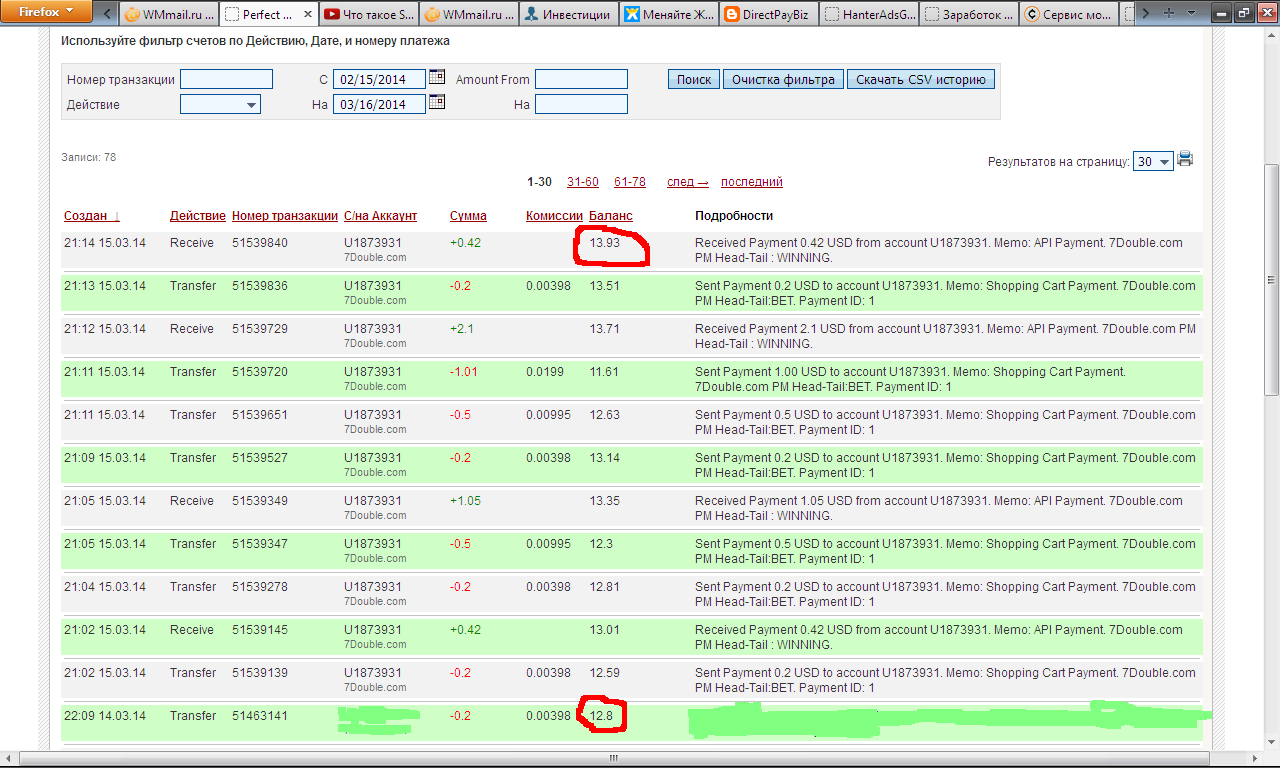Go to records page 61-78

click(630, 182)
